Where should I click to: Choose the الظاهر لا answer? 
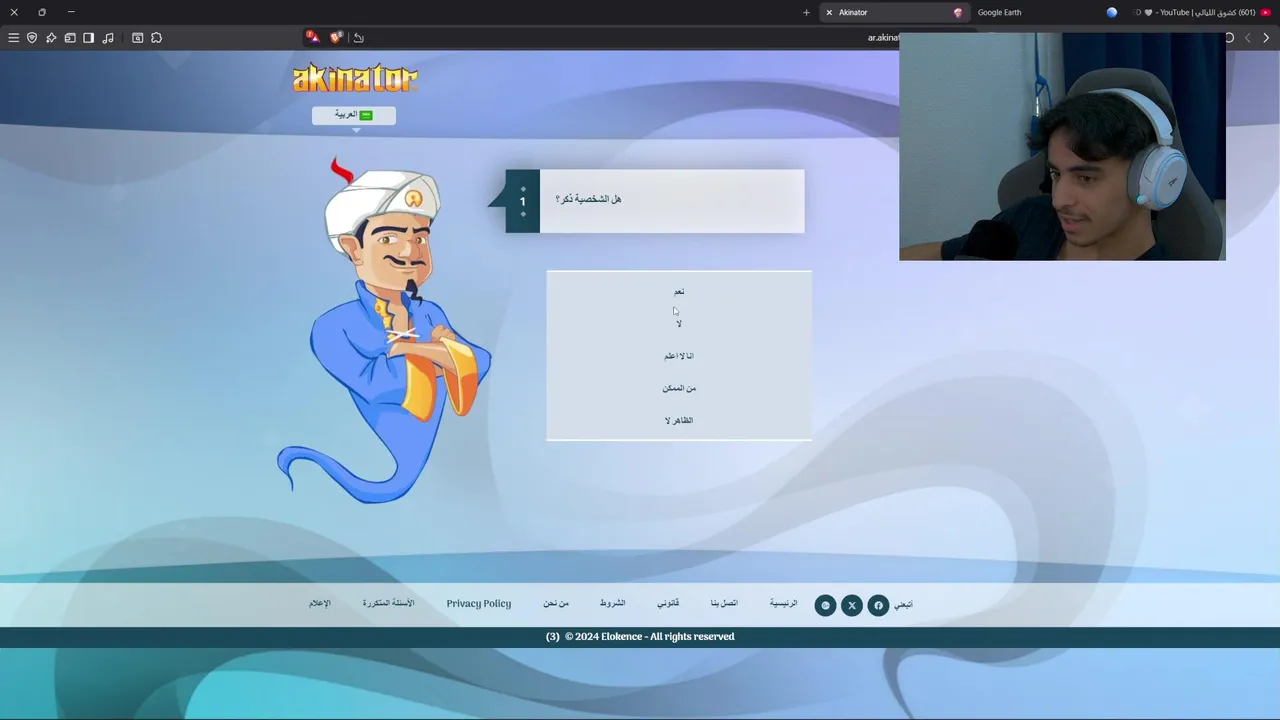coord(679,420)
